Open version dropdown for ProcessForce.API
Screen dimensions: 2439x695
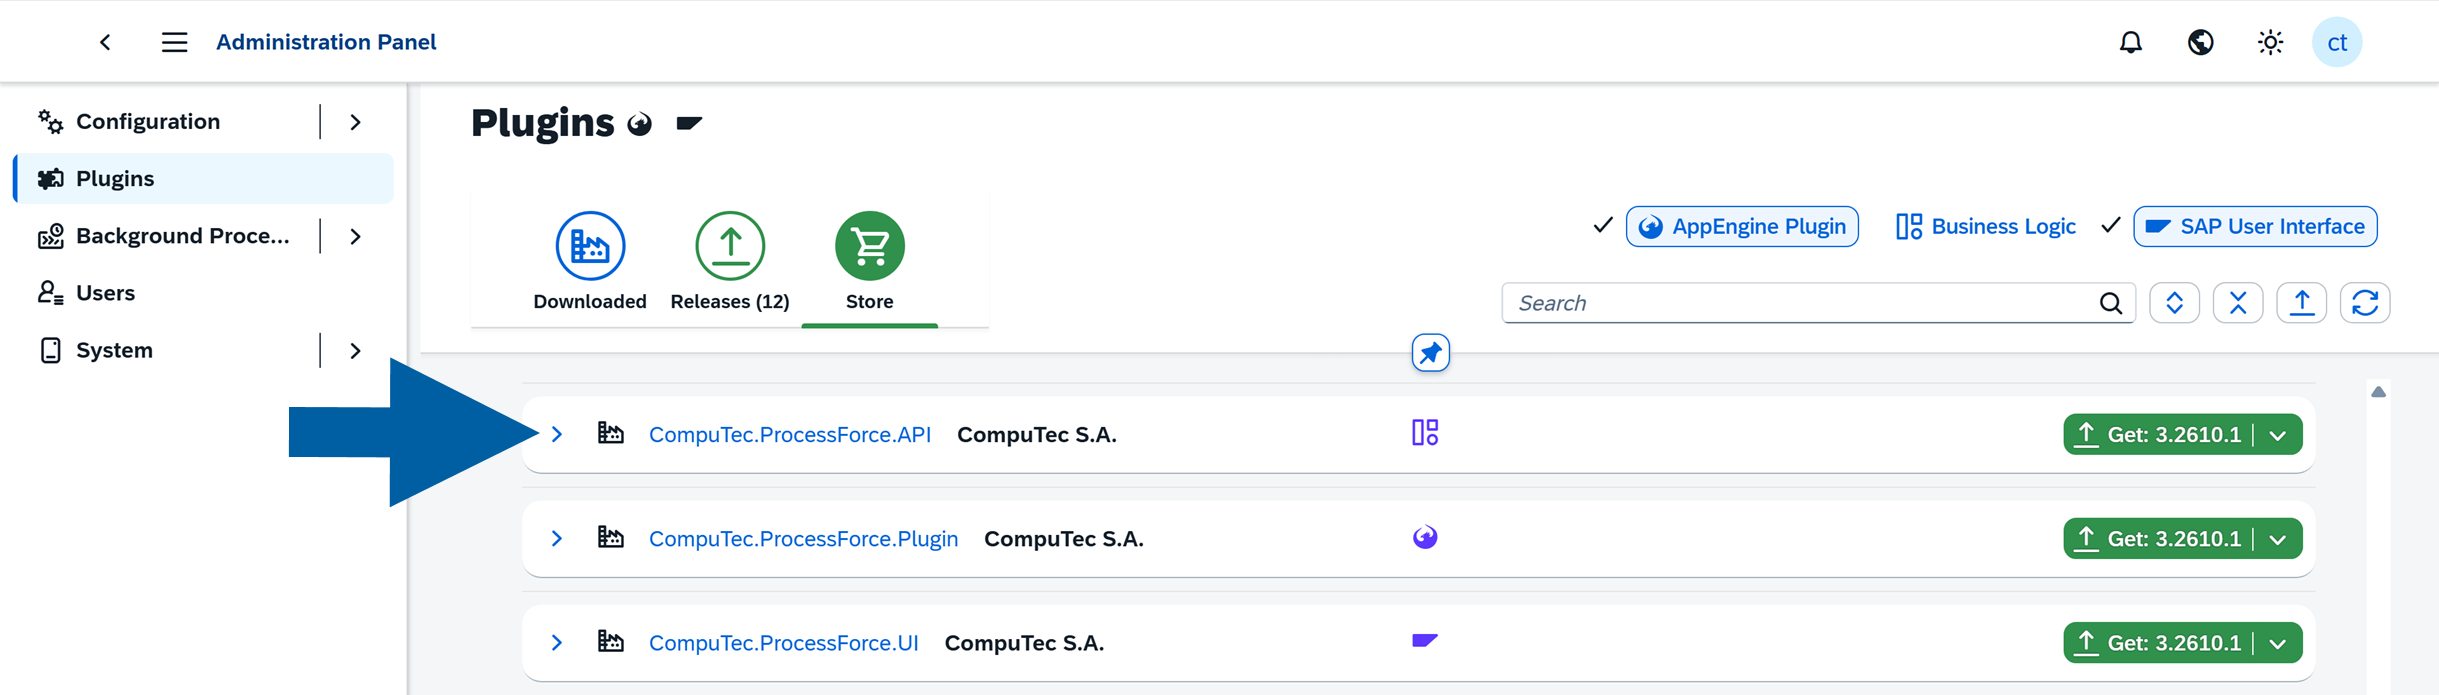2279,435
